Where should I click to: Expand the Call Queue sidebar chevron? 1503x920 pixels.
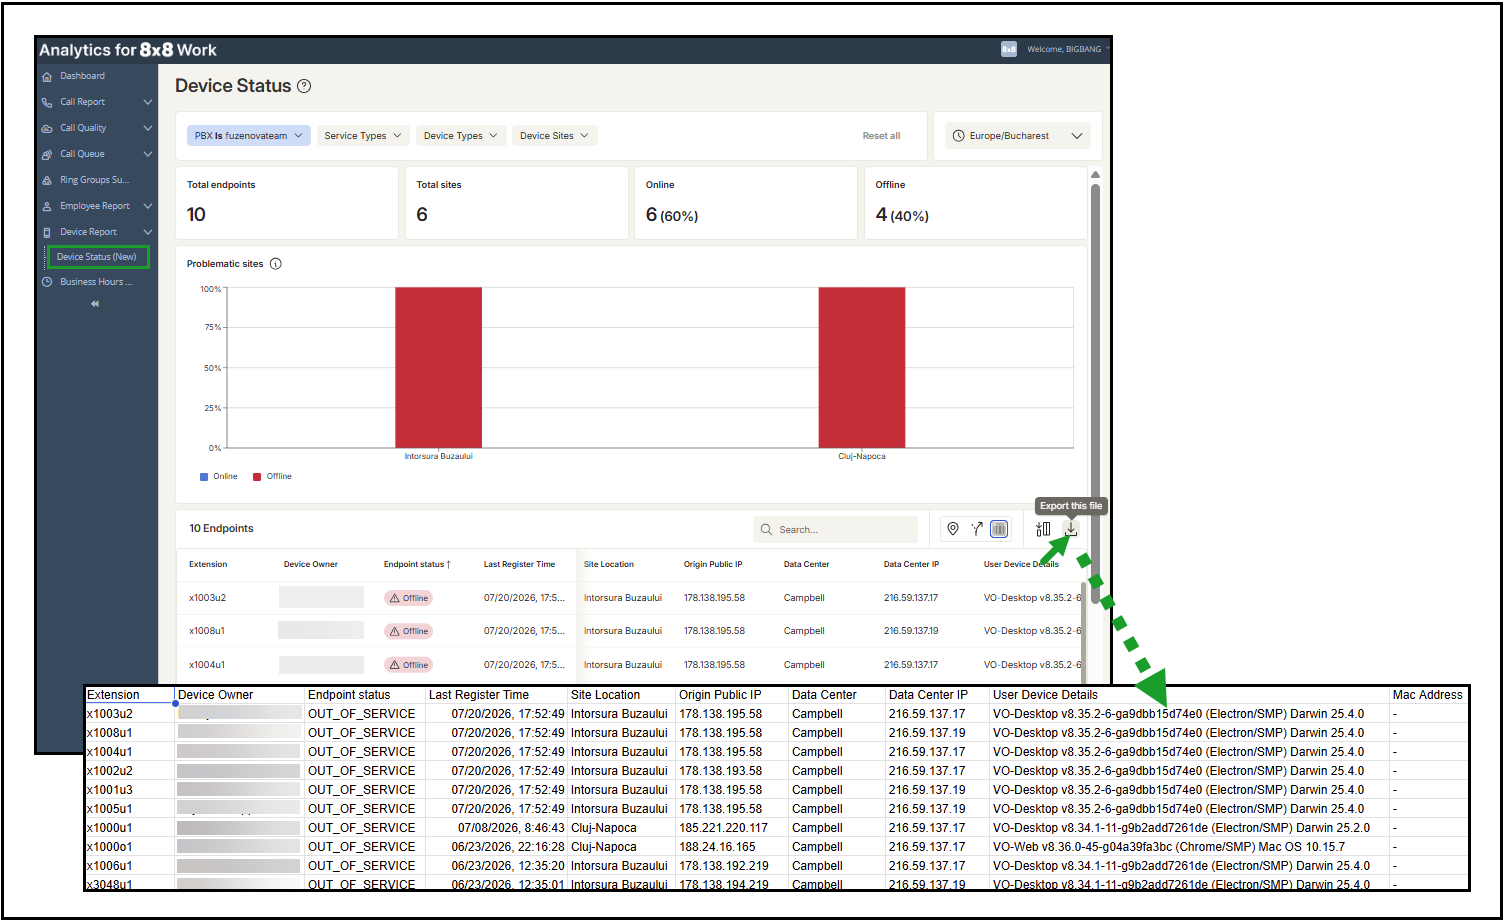point(148,154)
